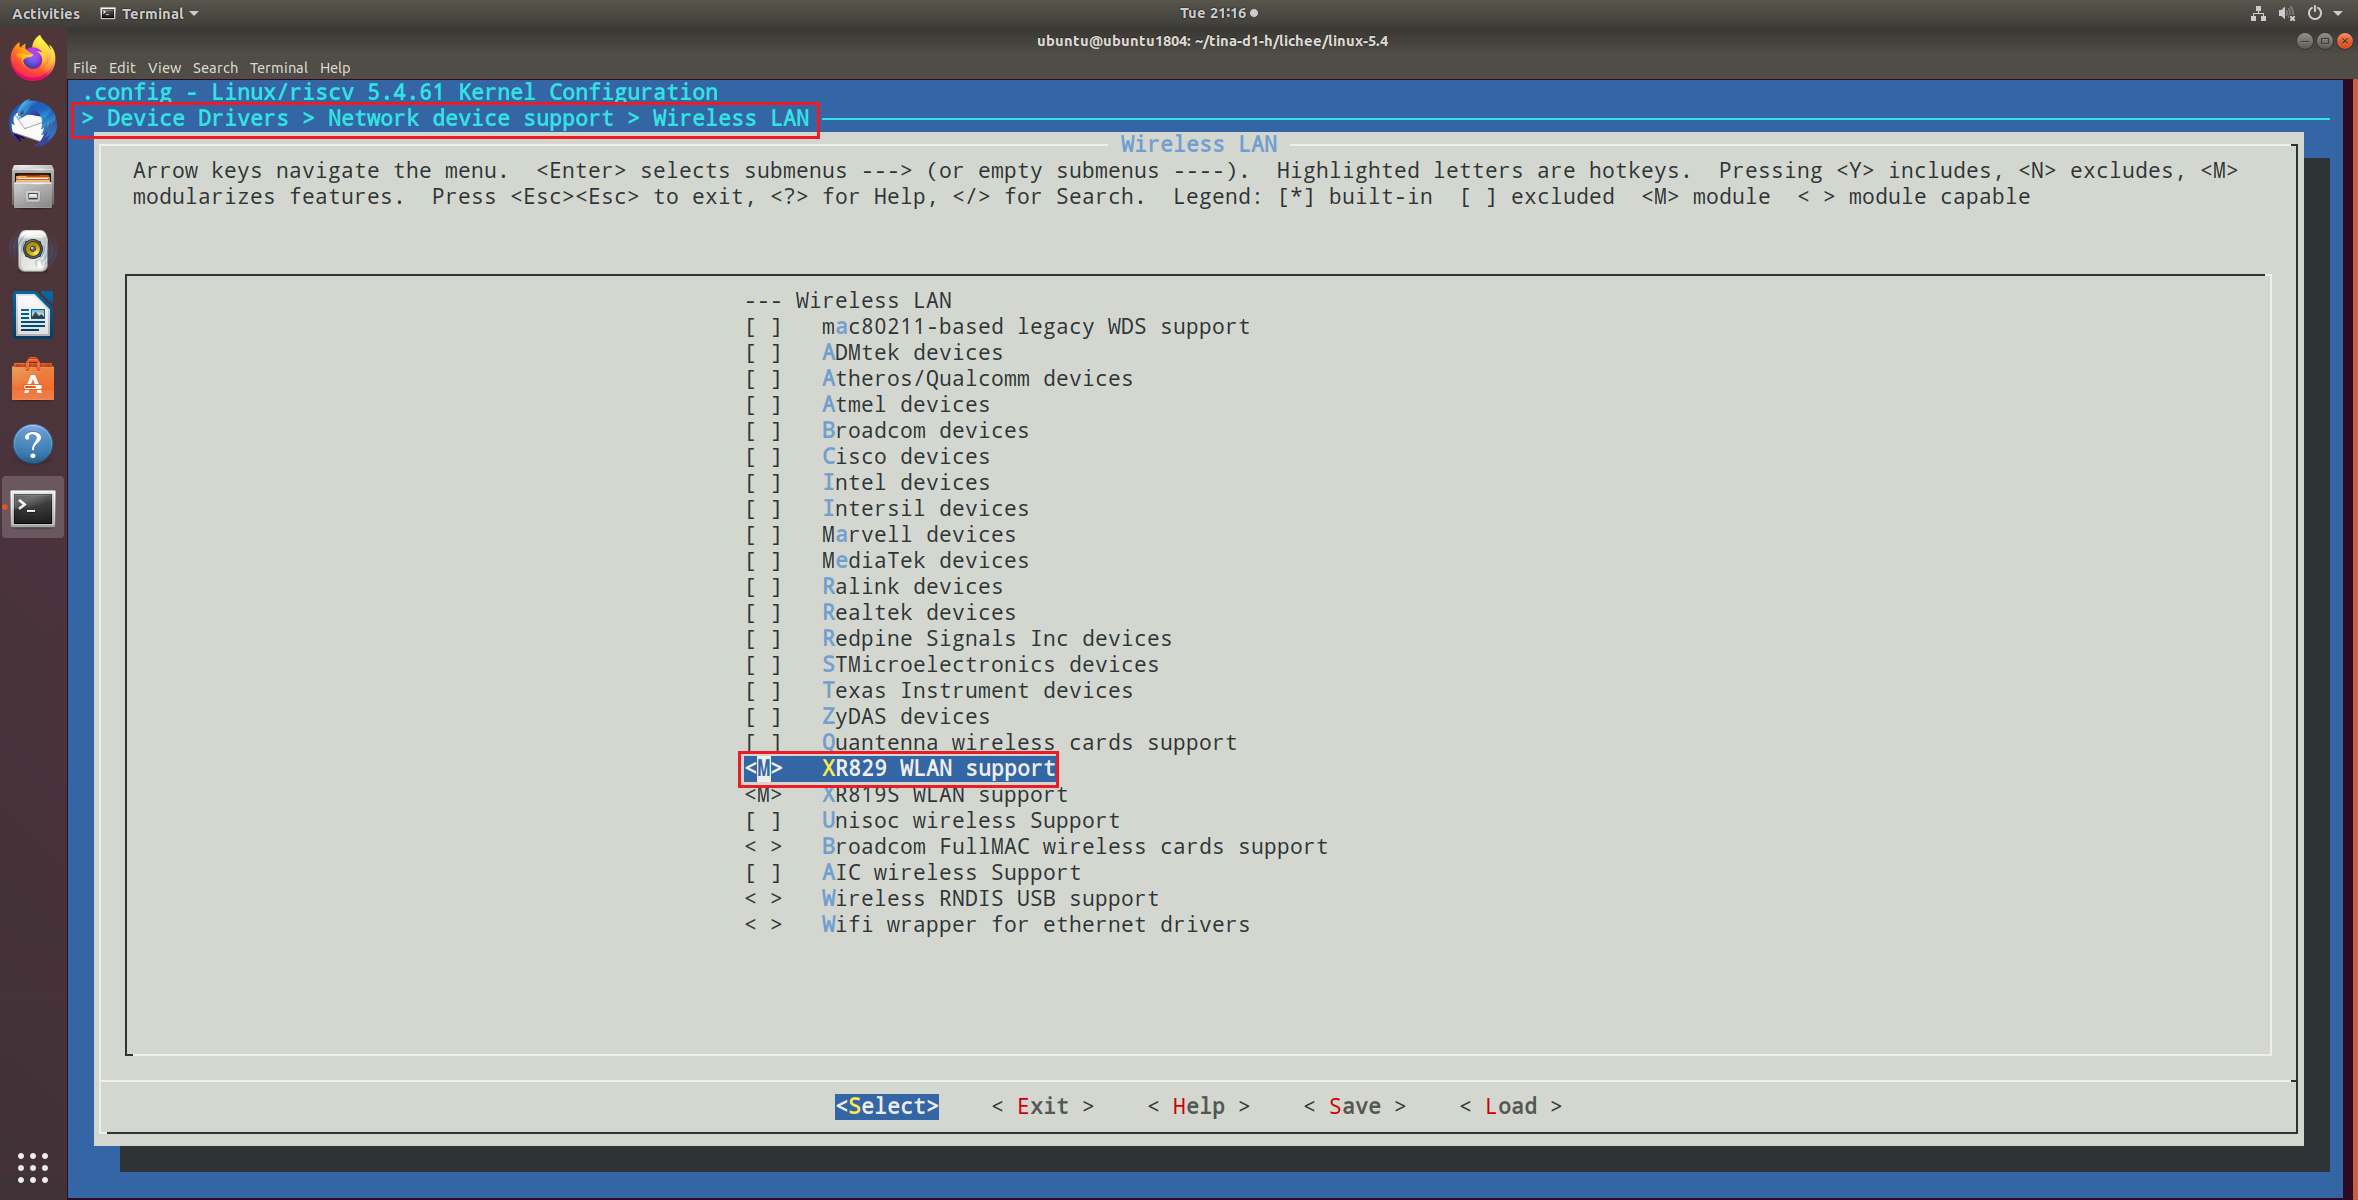The image size is (2358, 1200).
Task: Select STMicroelectronics devices entry
Action: 990,665
